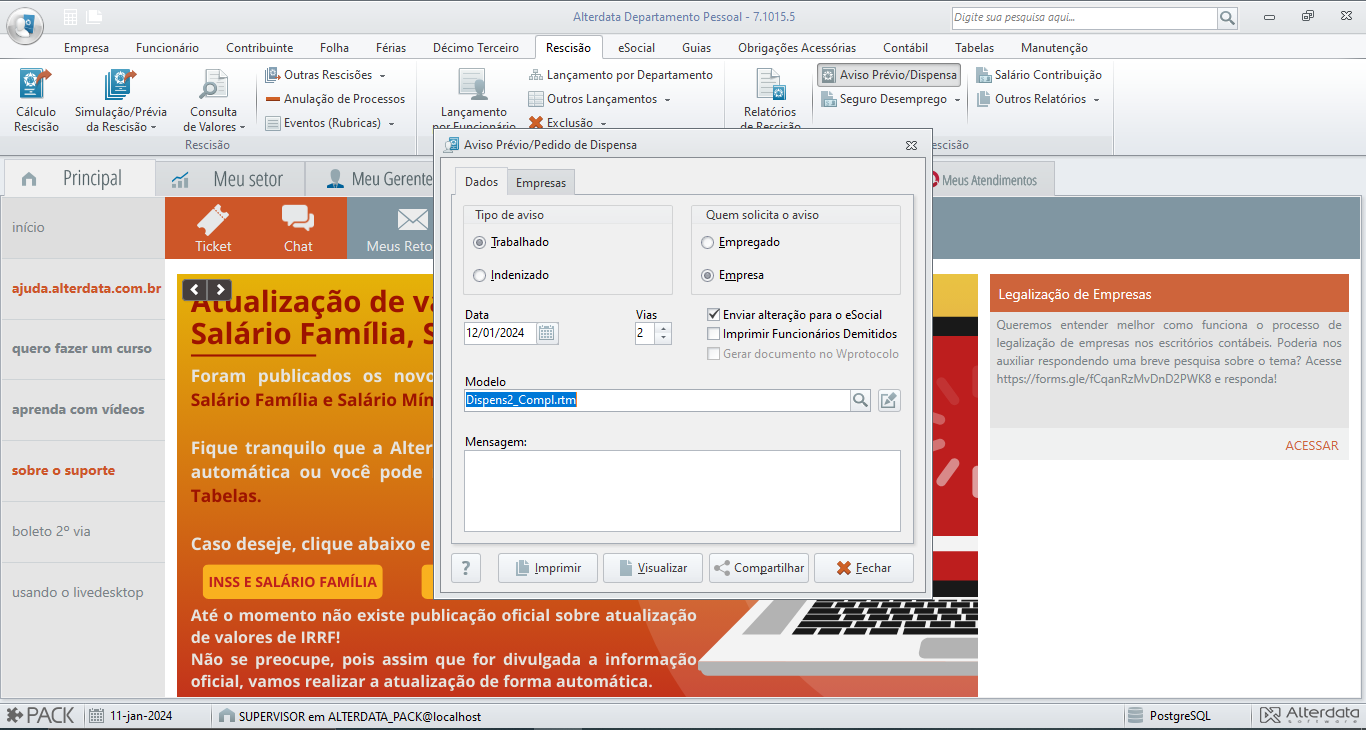Image resolution: width=1366 pixels, height=730 pixels.
Task: Click Salário Contribuição in the ribbon
Action: click(1039, 75)
